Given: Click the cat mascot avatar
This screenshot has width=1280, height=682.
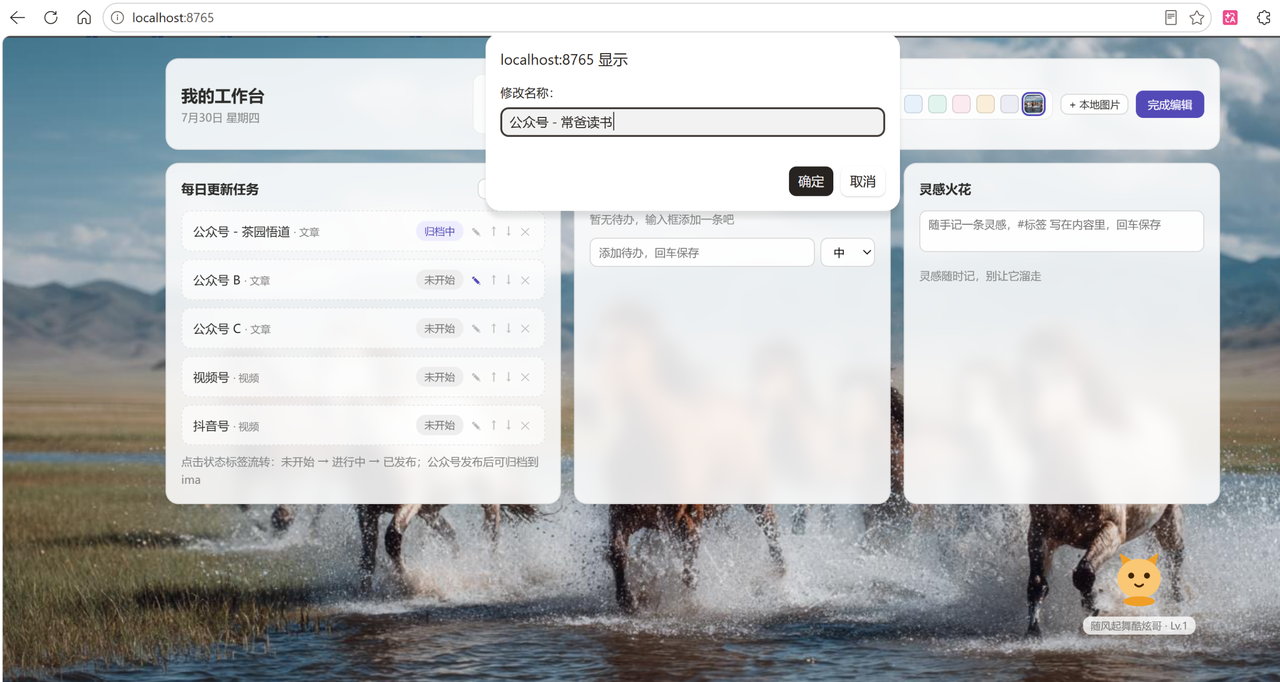Looking at the screenshot, I should coord(1138,579).
